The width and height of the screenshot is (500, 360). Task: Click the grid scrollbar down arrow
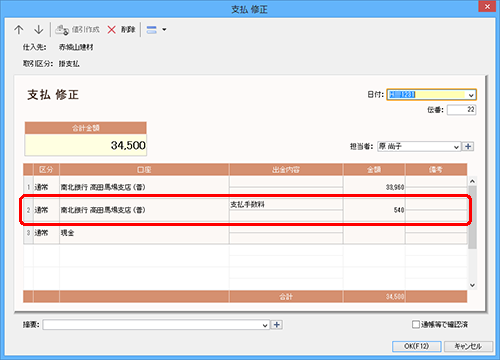(472, 285)
